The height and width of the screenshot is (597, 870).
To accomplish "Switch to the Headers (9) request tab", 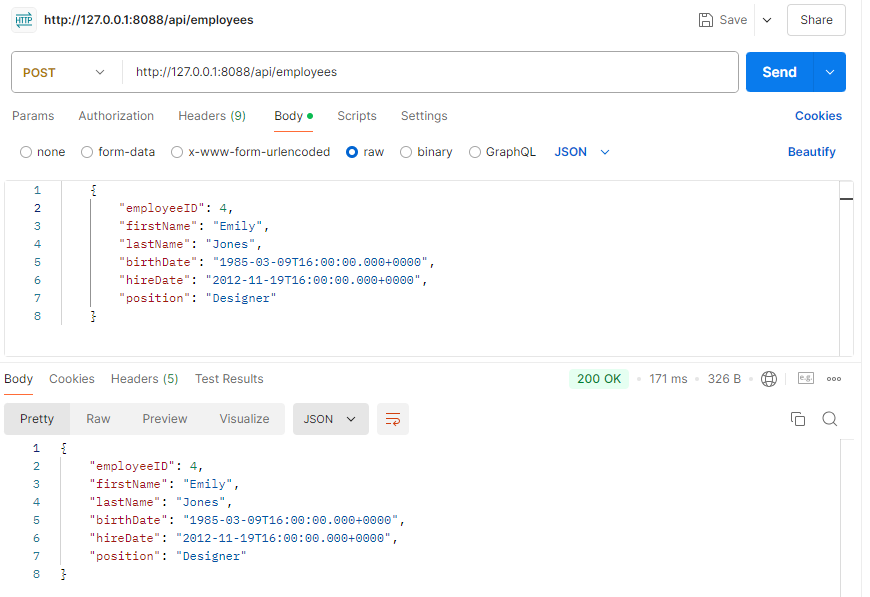I will (211, 116).
